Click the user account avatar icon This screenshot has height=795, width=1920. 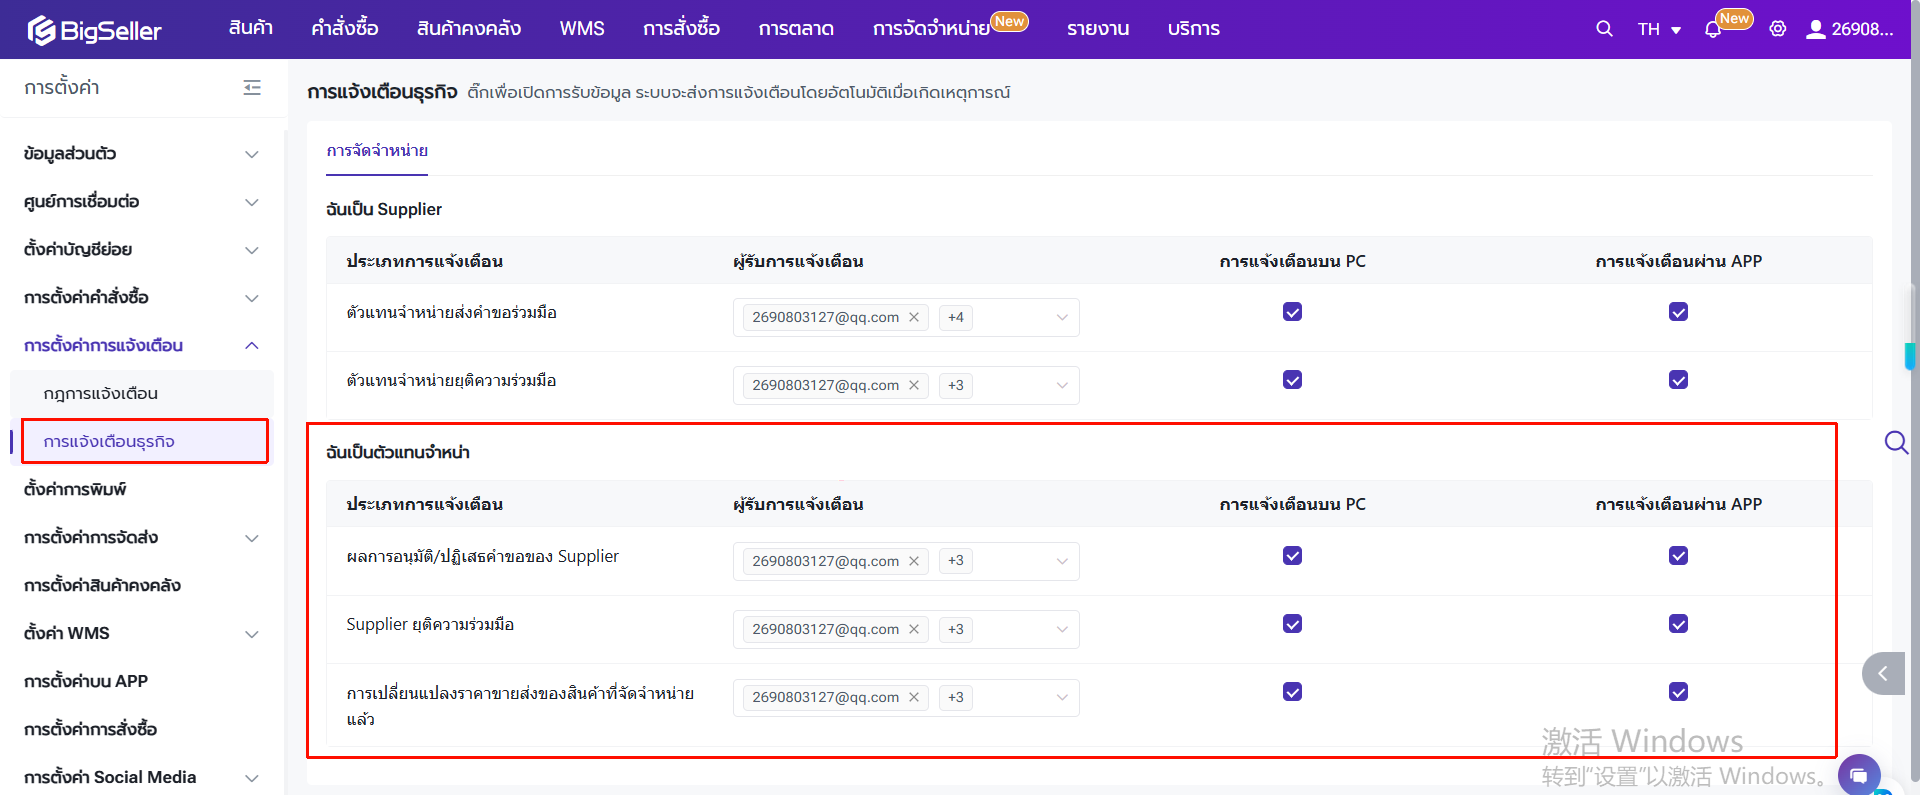tap(1815, 29)
